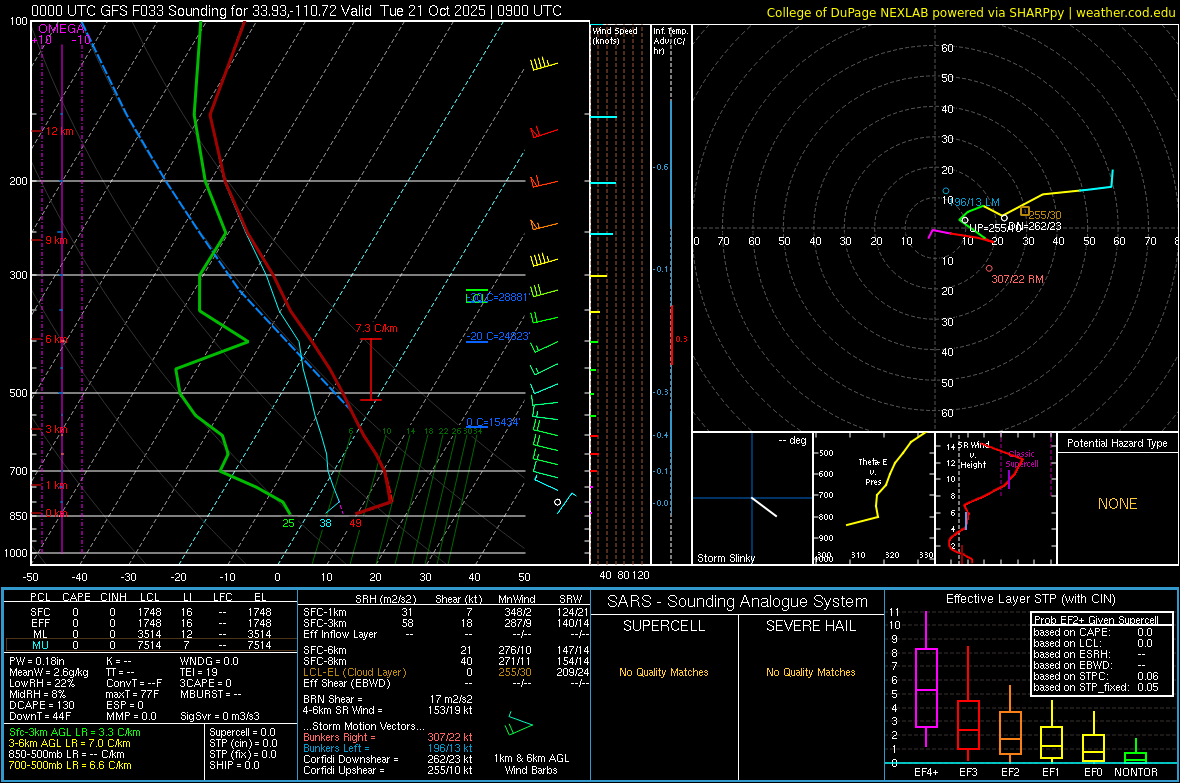
Task: Click the CINH column header
Action: point(113,597)
